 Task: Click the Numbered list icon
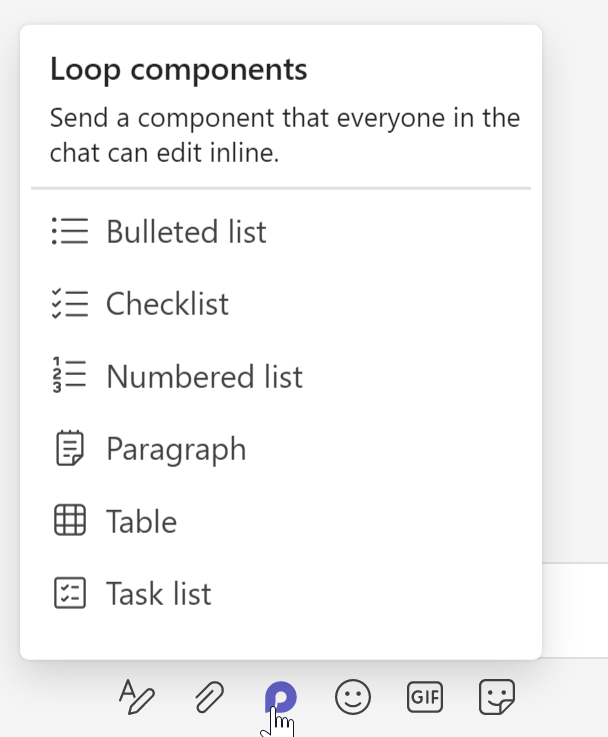point(70,377)
